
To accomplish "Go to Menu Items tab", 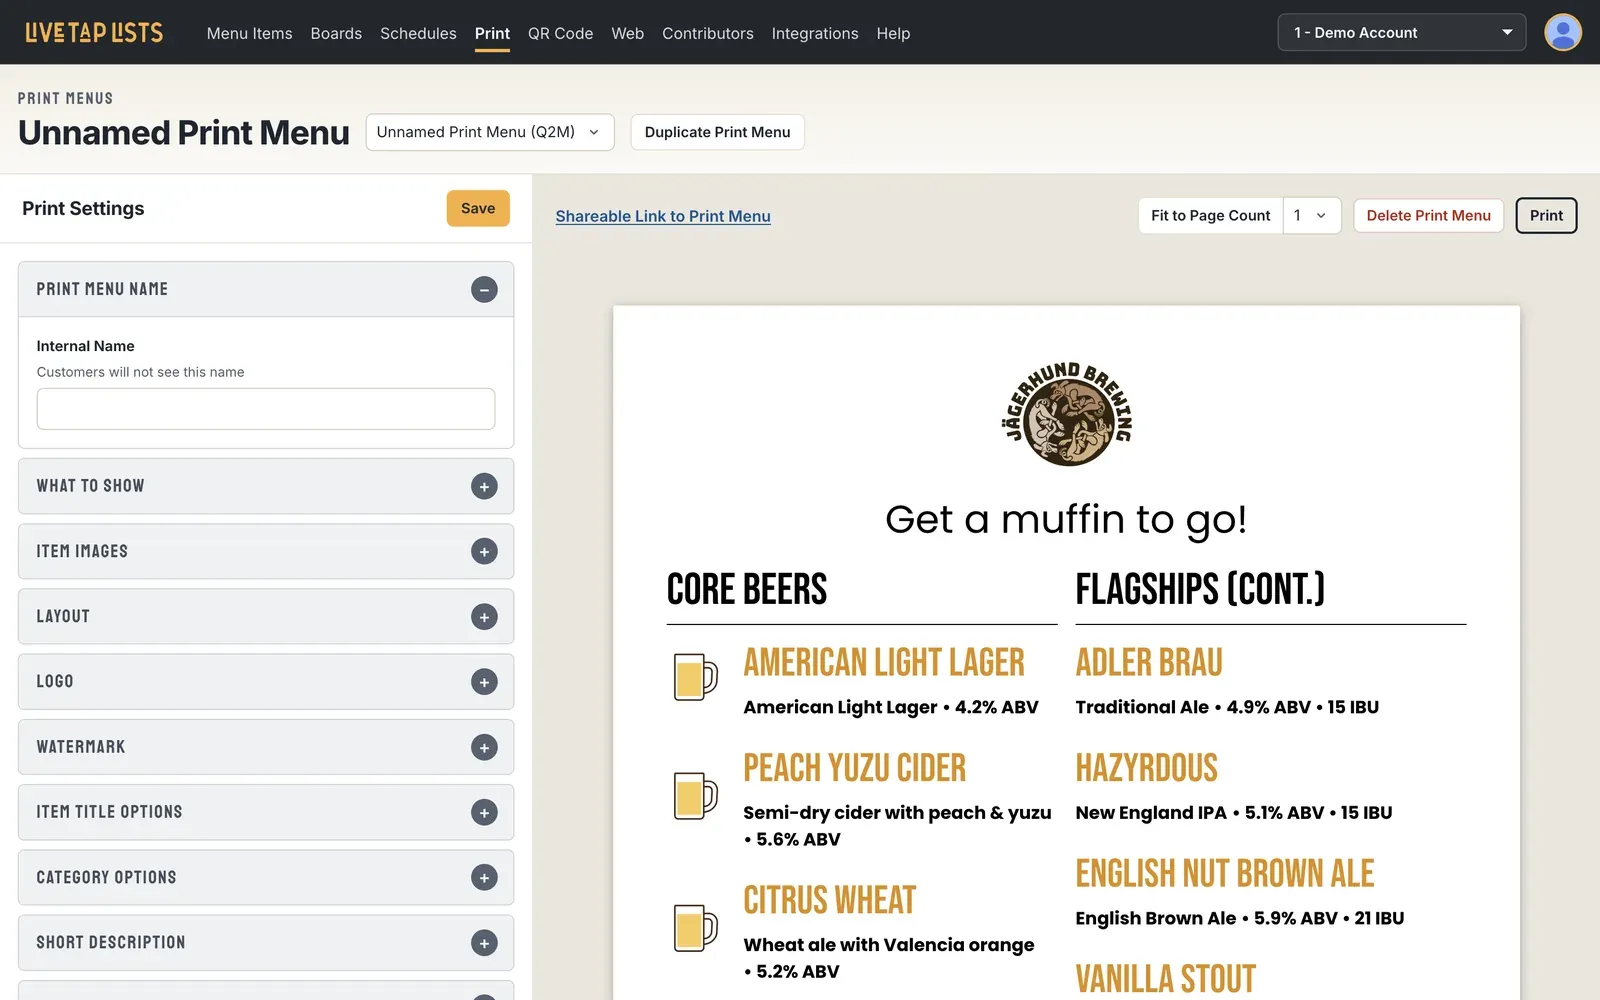I will (x=250, y=33).
